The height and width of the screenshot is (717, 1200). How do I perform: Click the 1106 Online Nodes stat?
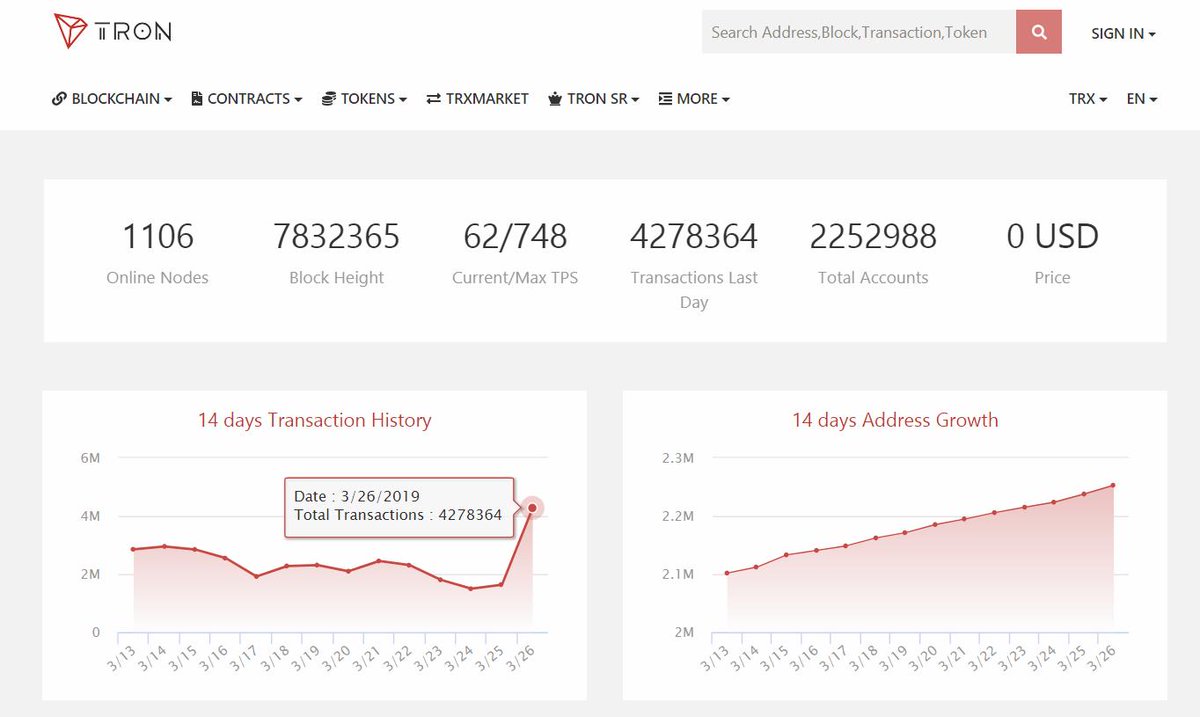tap(158, 237)
